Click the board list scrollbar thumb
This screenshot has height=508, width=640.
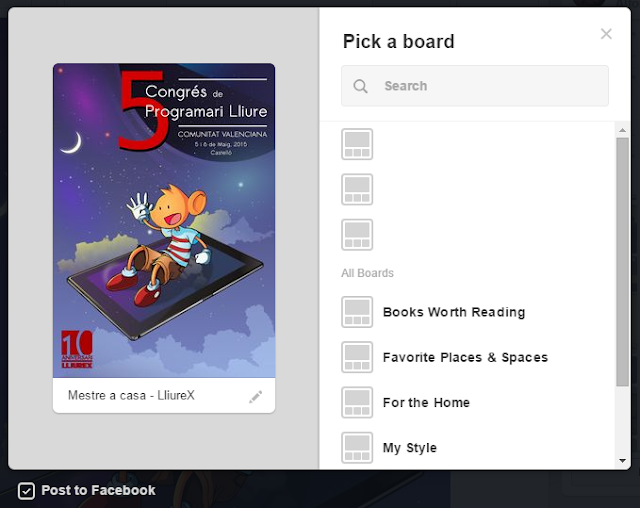tap(622, 262)
